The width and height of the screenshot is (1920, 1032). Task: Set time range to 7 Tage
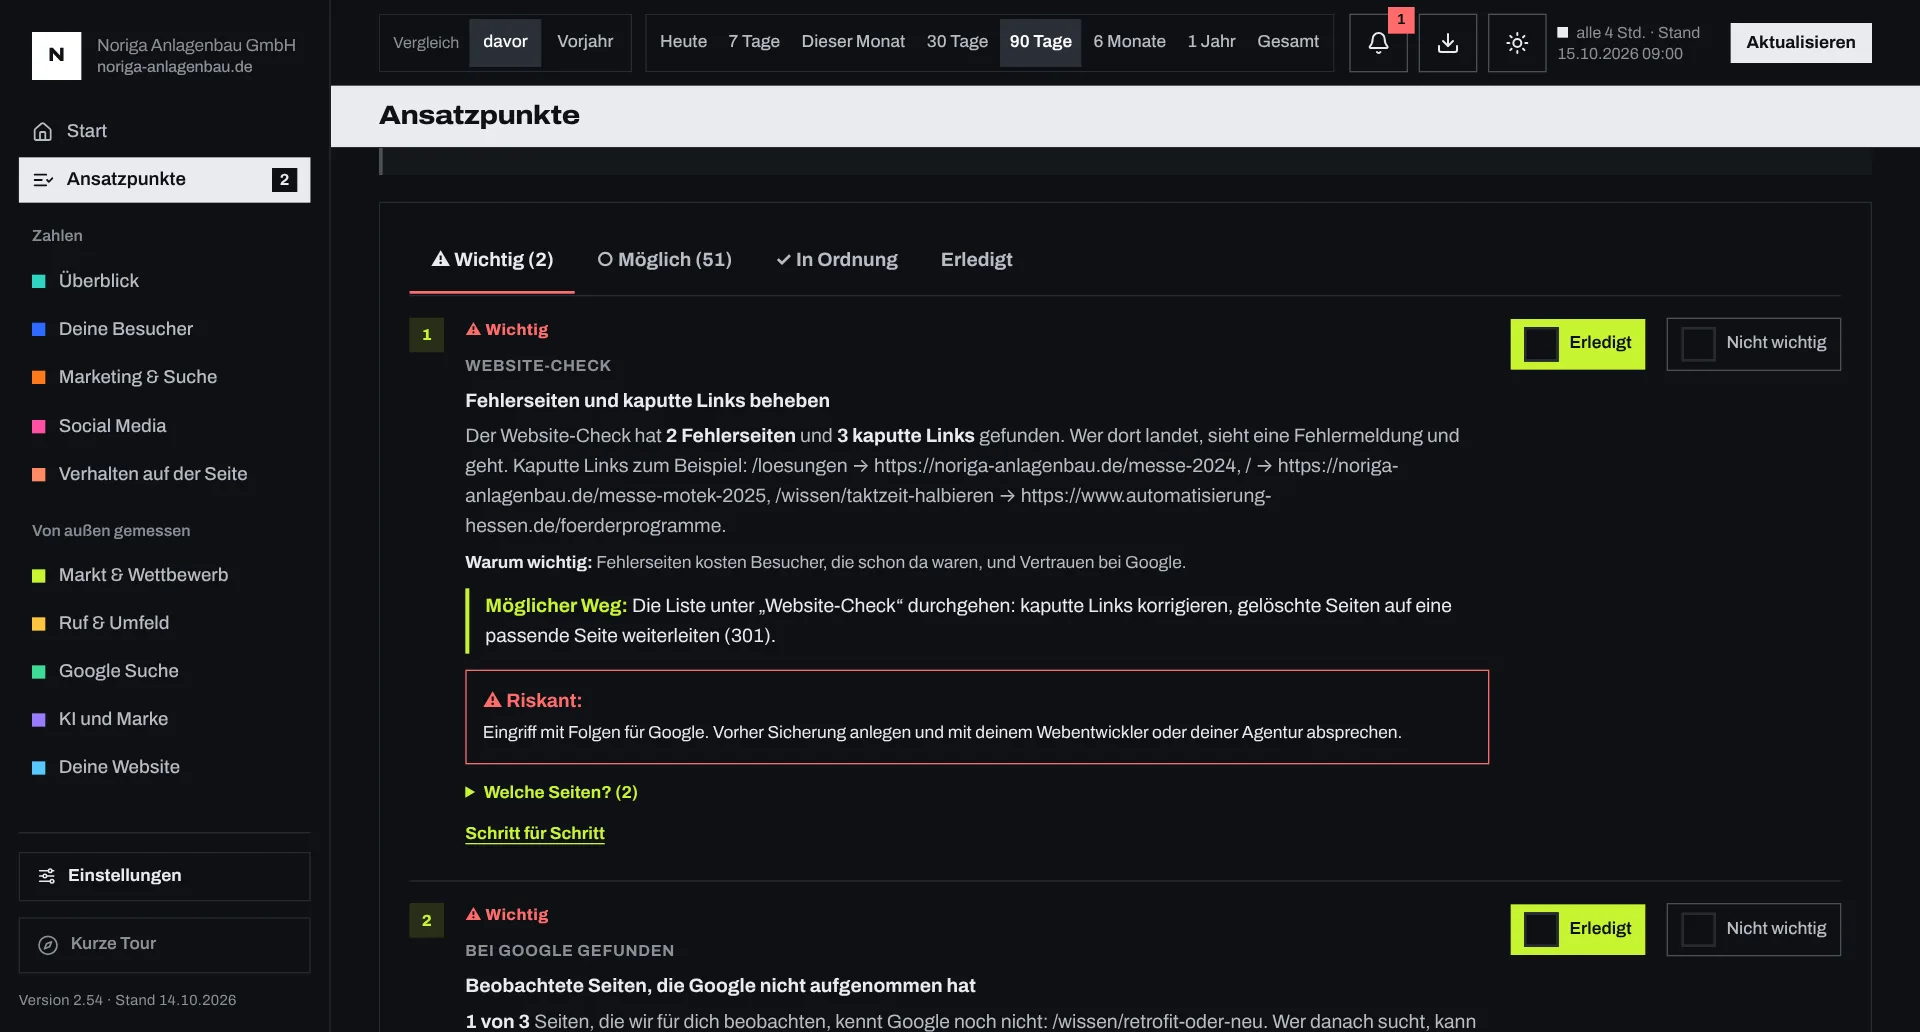[754, 42]
